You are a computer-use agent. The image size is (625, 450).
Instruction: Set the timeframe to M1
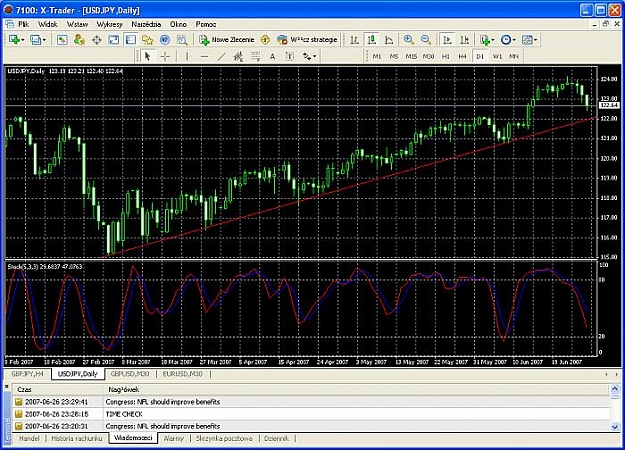click(377, 57)
